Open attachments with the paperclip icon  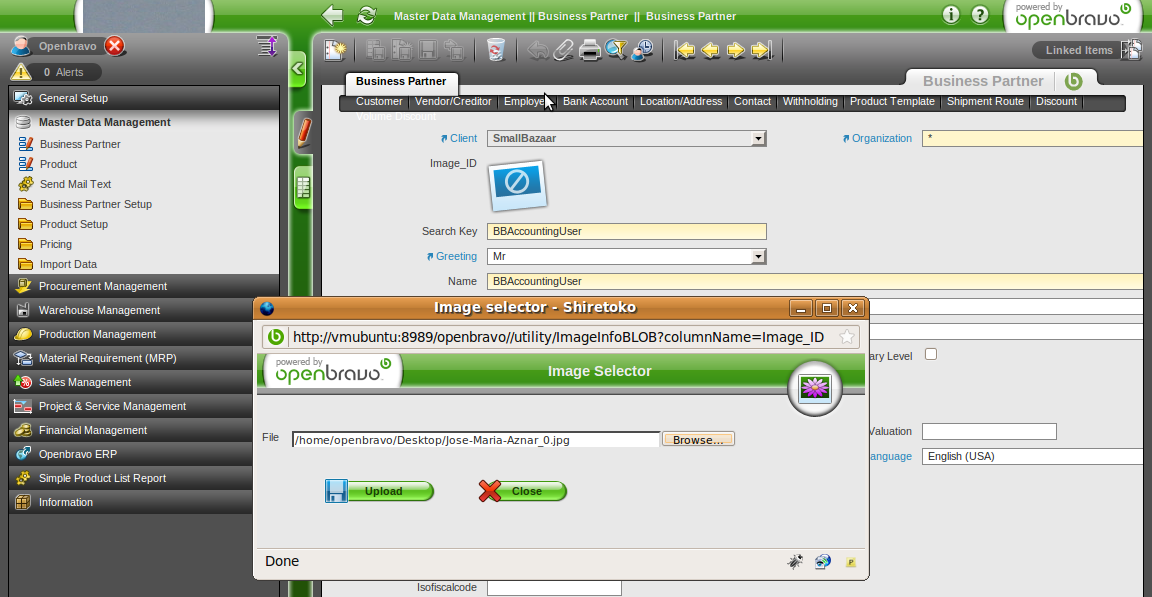pyautogui.click(x=563, y=50)
